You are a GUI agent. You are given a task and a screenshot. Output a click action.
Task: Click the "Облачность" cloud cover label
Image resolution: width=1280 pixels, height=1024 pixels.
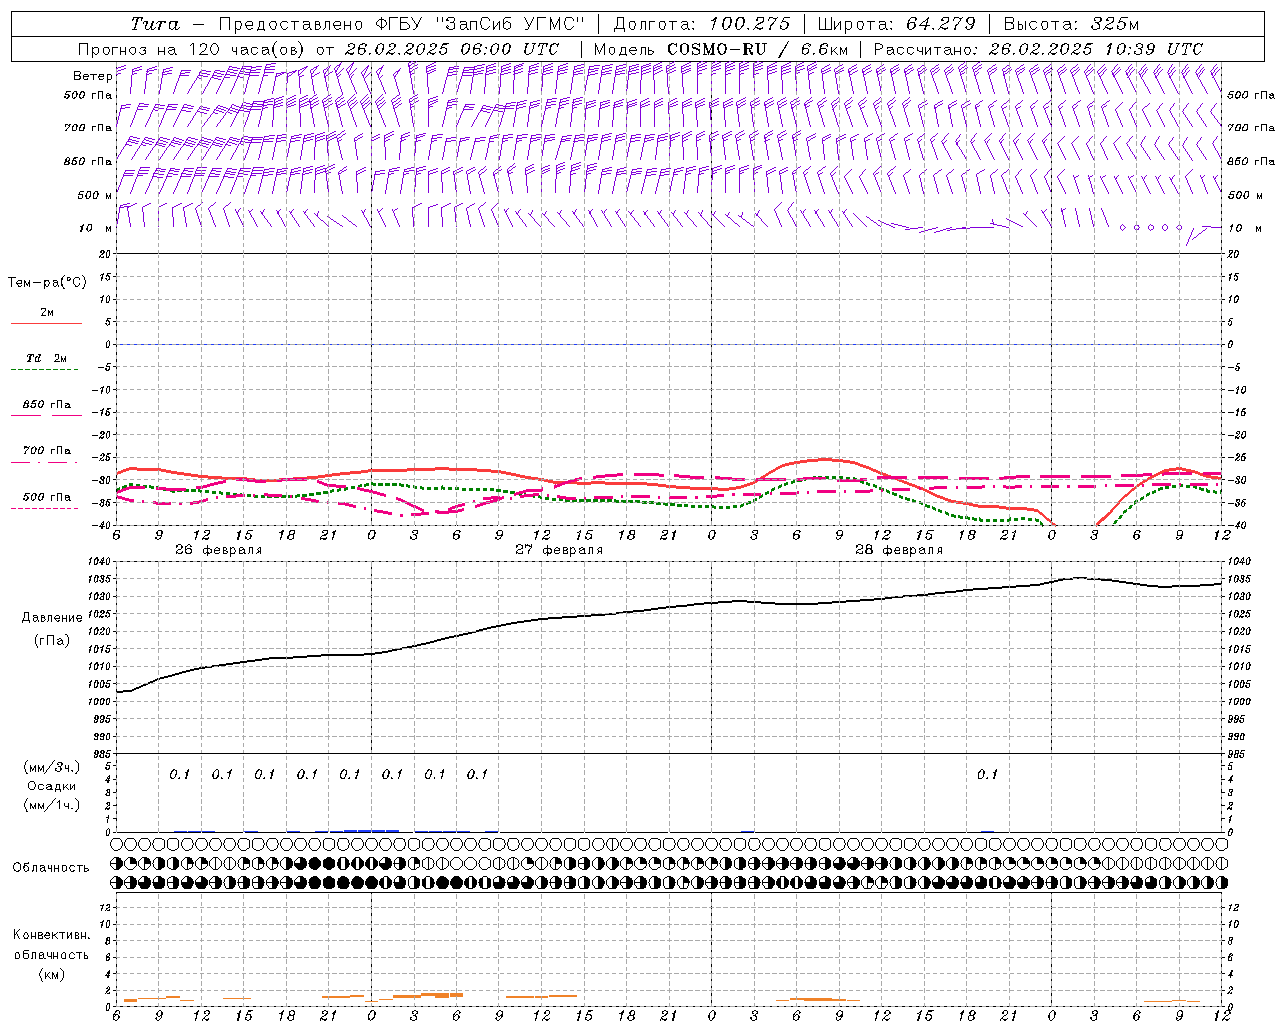click(x=51, y=868)
